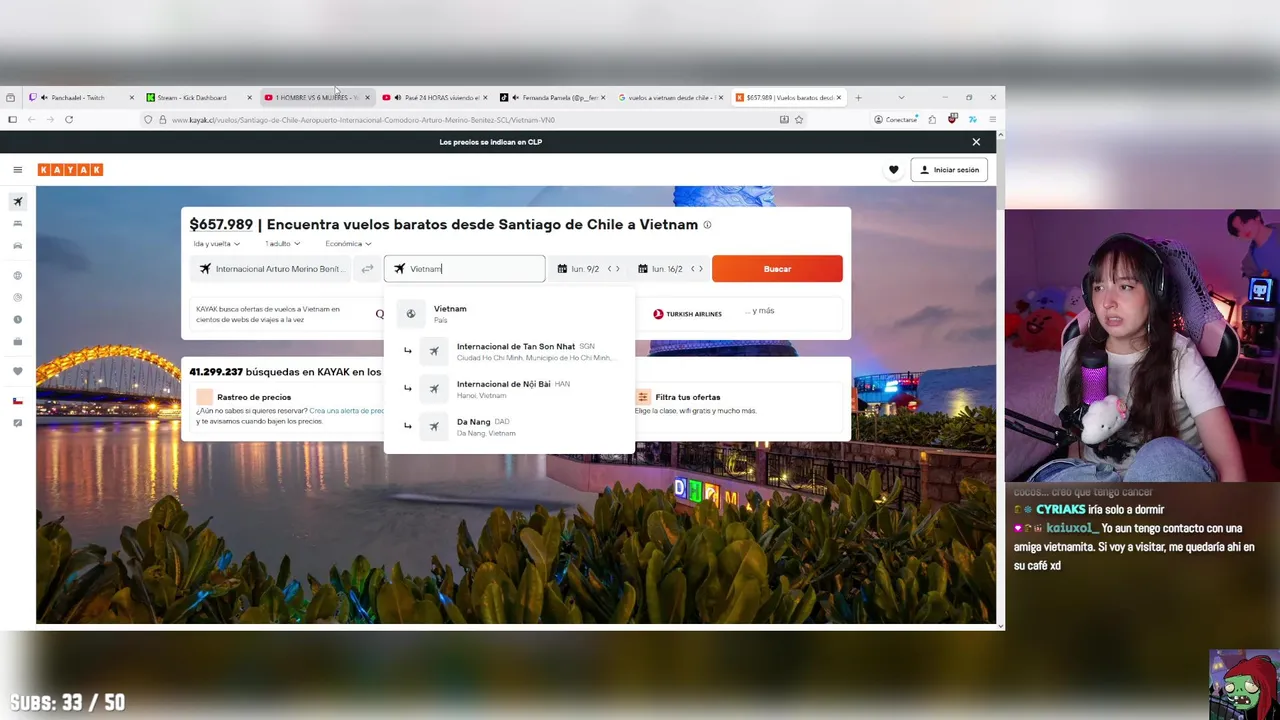Open the browser application menu
Viewport: 1280px width, 720px height.
(992, 120)
